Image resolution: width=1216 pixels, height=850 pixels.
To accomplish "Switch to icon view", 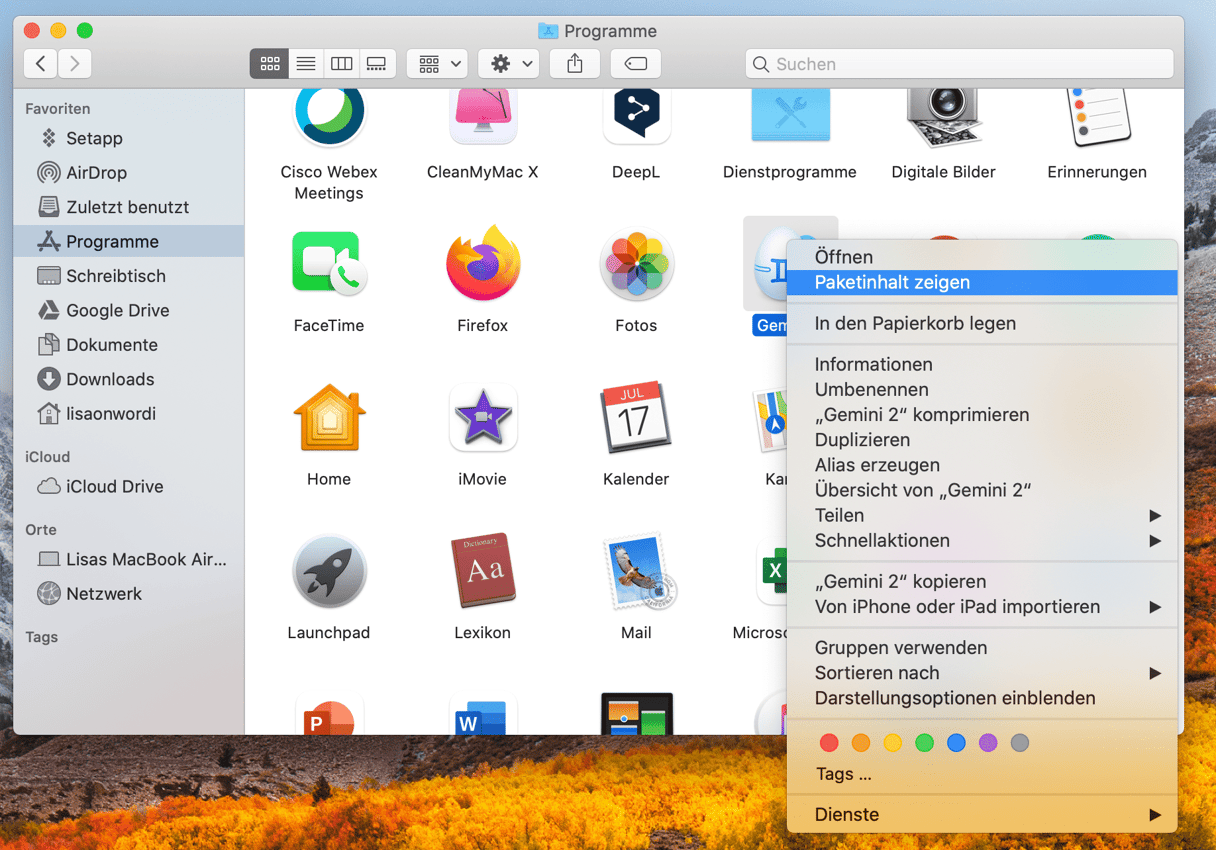I will [270, 64].
